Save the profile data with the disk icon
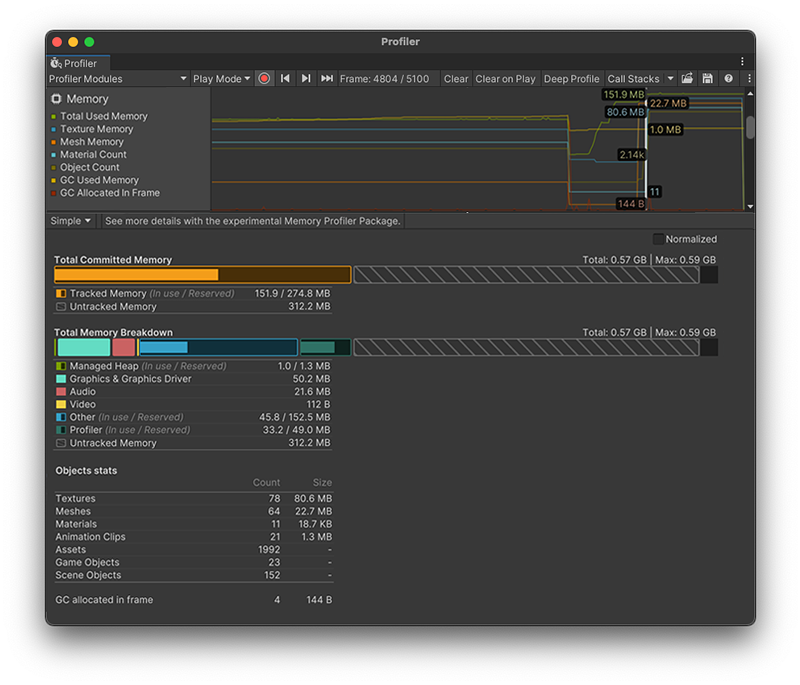This screenshot has width=800, height=685. [708, 78]
